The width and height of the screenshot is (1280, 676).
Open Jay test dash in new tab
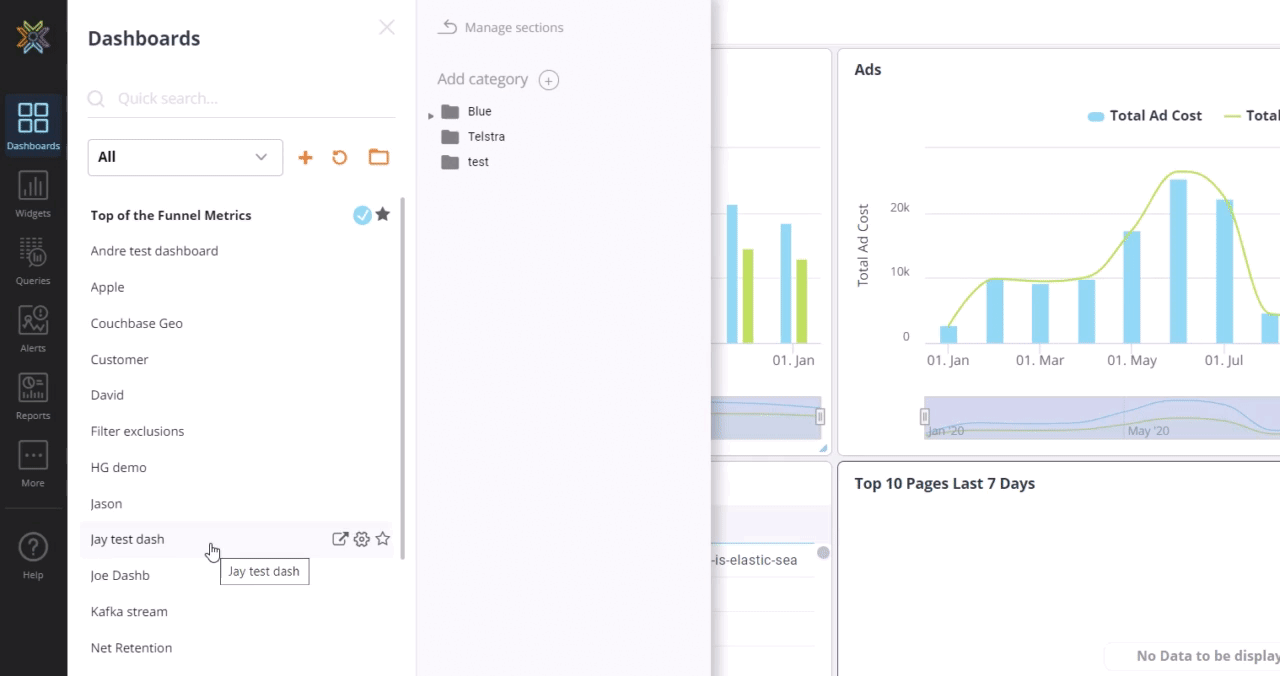click(x=340, y=539)
